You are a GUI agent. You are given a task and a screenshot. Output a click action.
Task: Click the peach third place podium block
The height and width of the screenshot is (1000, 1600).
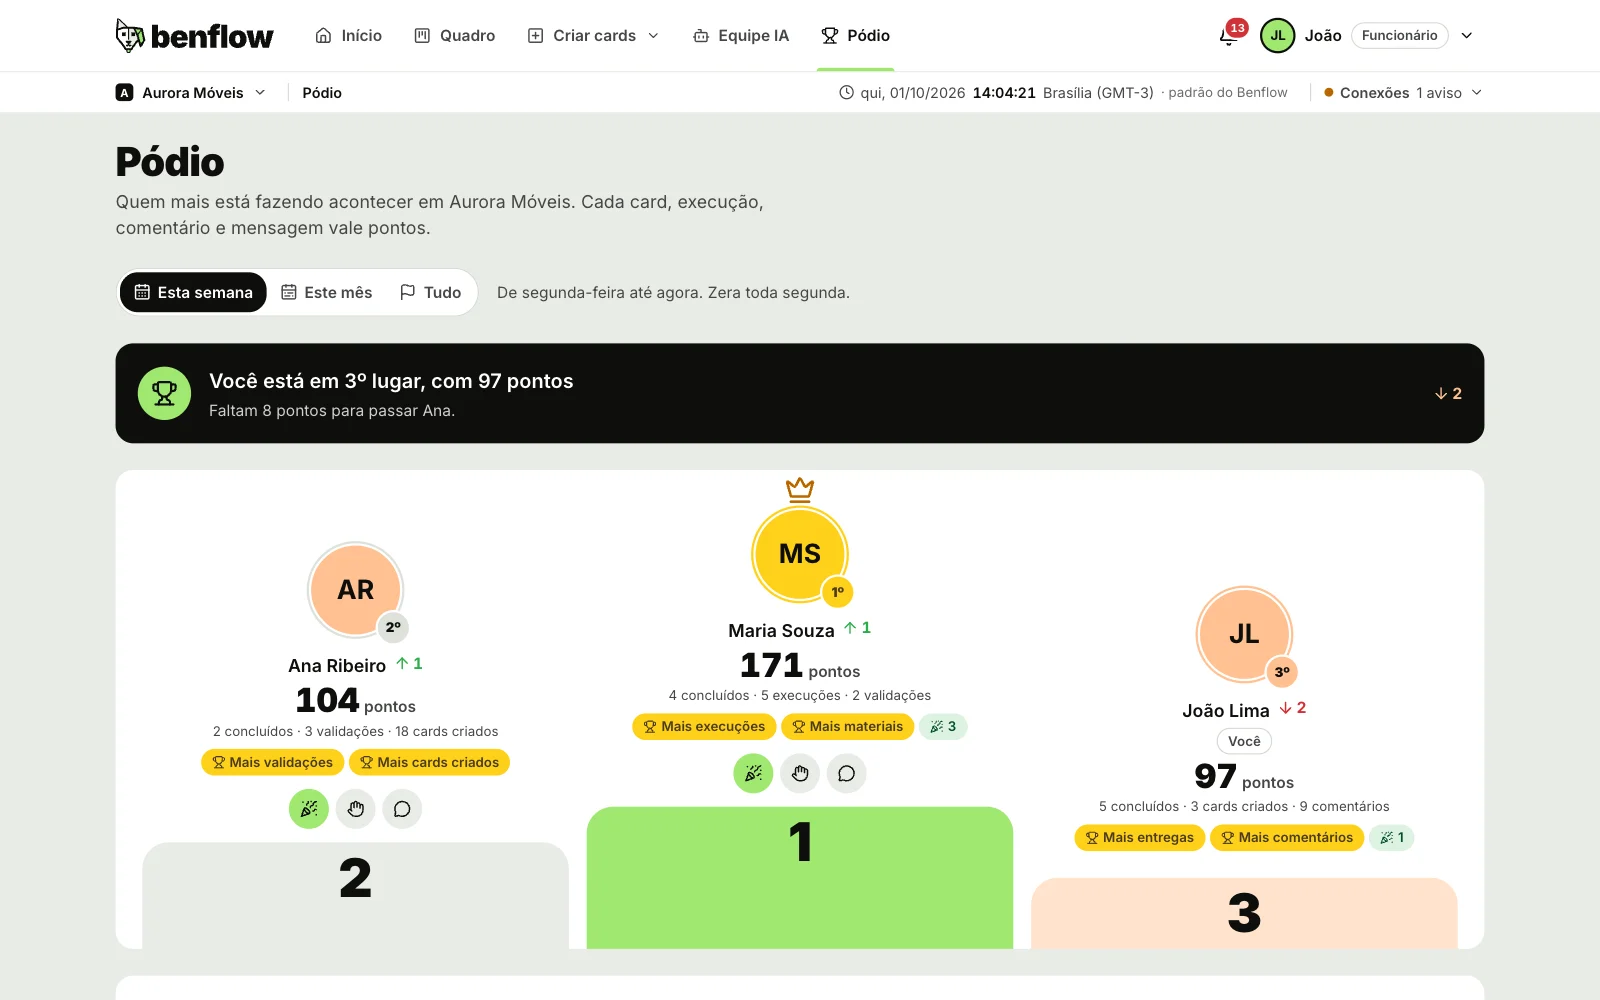point(1244,913)
